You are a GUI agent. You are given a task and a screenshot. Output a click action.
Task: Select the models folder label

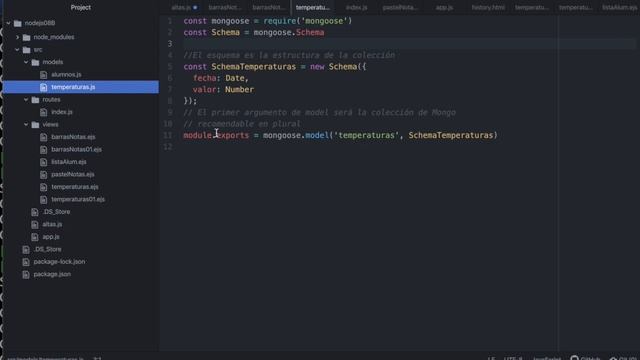(x=53, y=62)
